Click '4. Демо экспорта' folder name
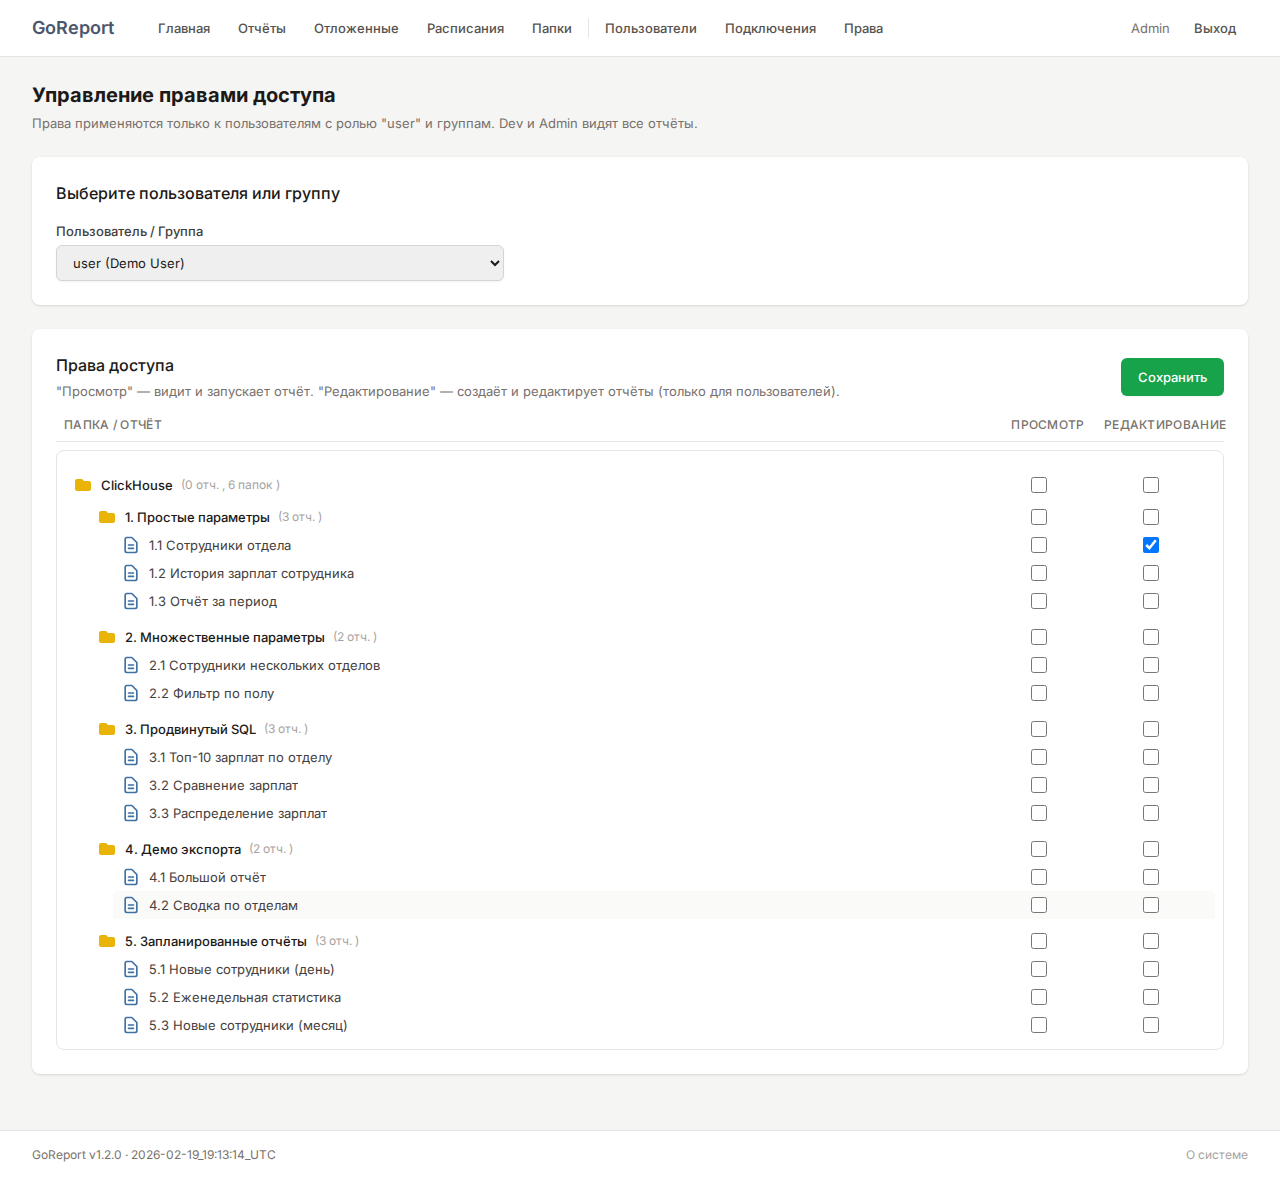The image size is (1280, 1179). [x=183, y=849]
